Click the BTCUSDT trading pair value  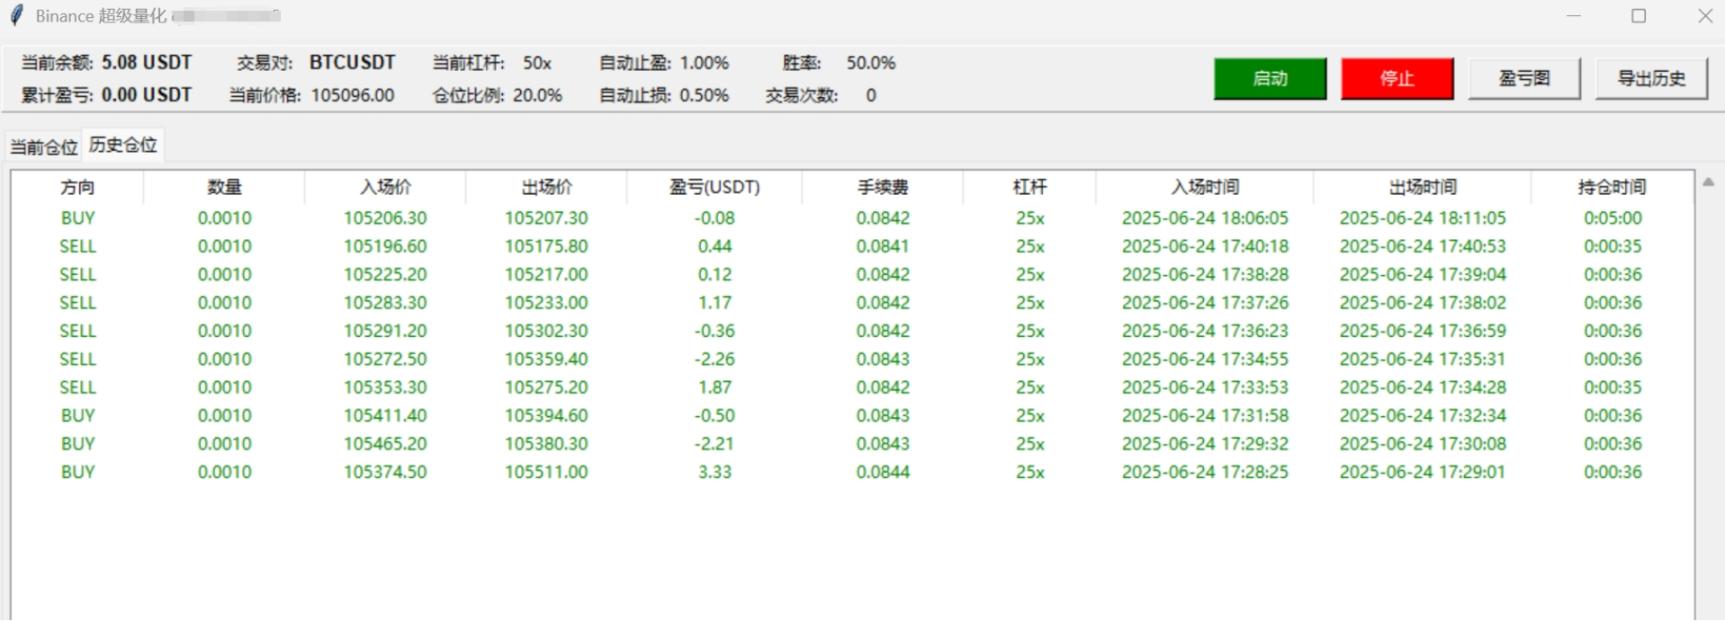(352, 62)
